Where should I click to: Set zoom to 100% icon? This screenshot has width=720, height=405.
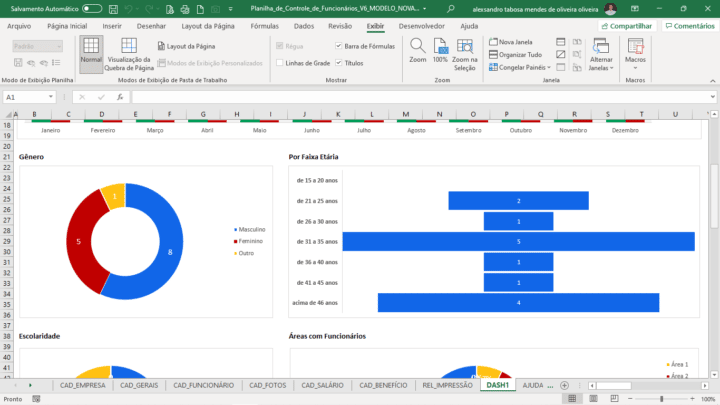pos(440,50)
